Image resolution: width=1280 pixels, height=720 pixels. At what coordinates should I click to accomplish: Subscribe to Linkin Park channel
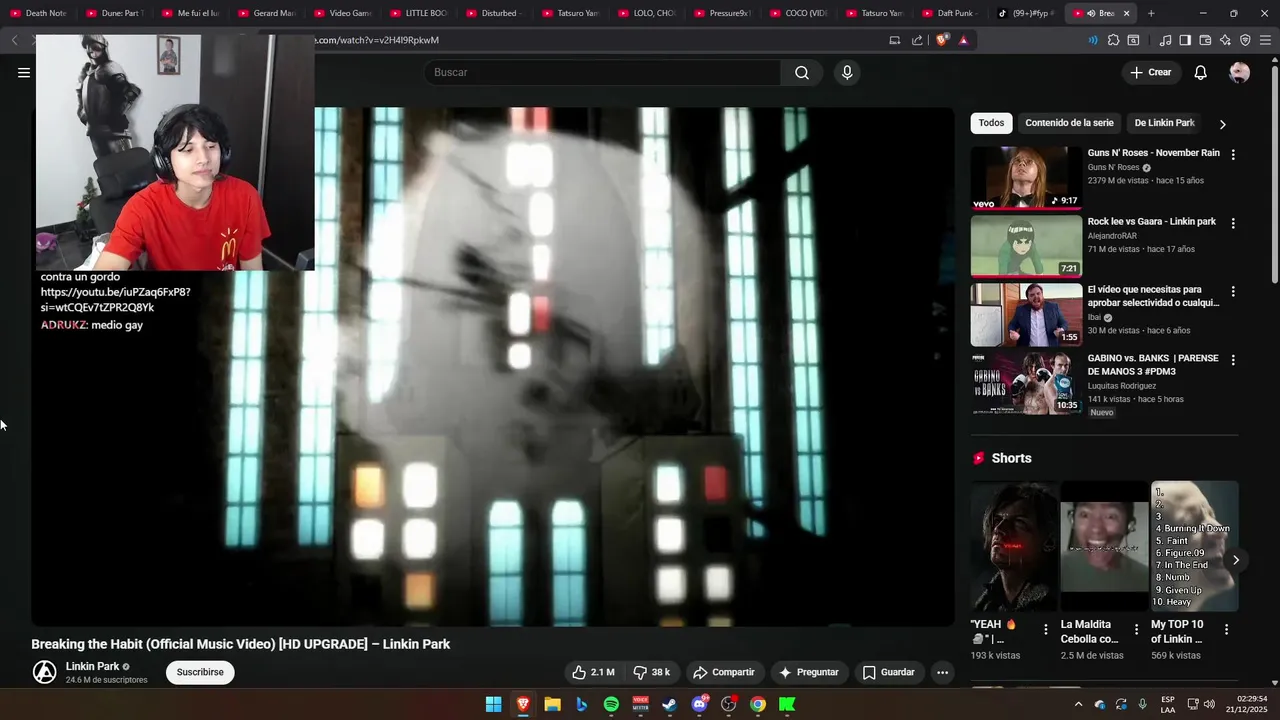[x=200, y=672]
